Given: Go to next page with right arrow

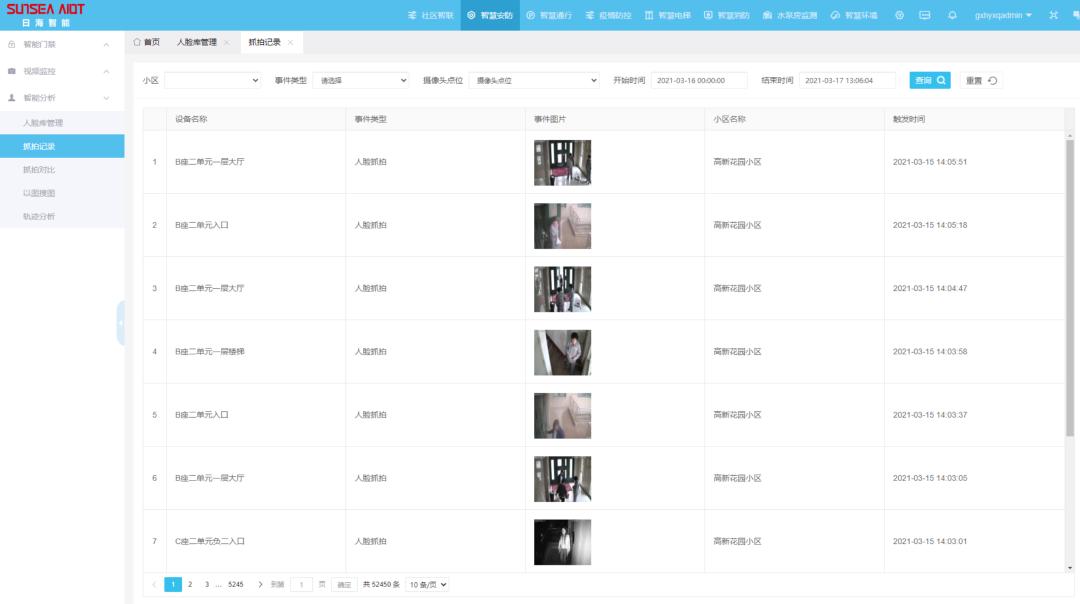Looking at the screenshot, I should pos(260,584).
